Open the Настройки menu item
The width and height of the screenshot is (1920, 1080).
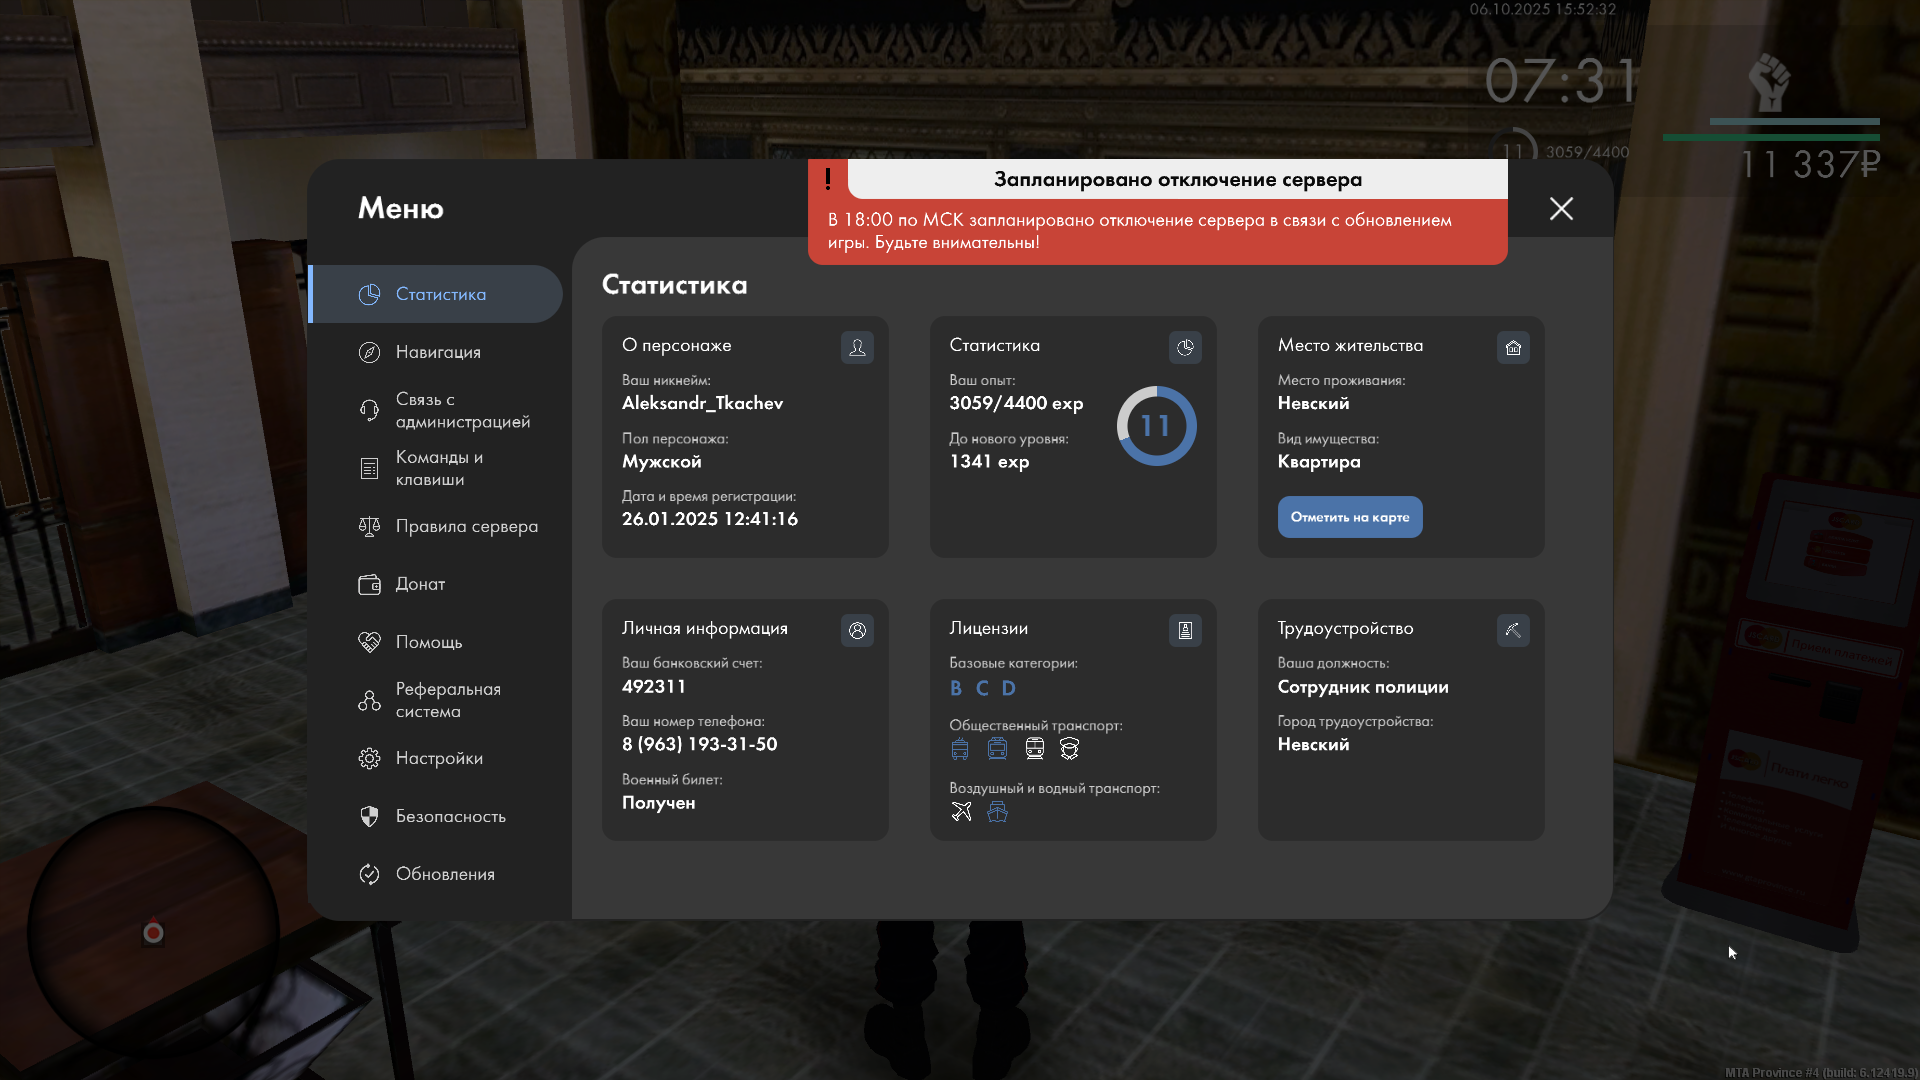click(x=438, y=758)
